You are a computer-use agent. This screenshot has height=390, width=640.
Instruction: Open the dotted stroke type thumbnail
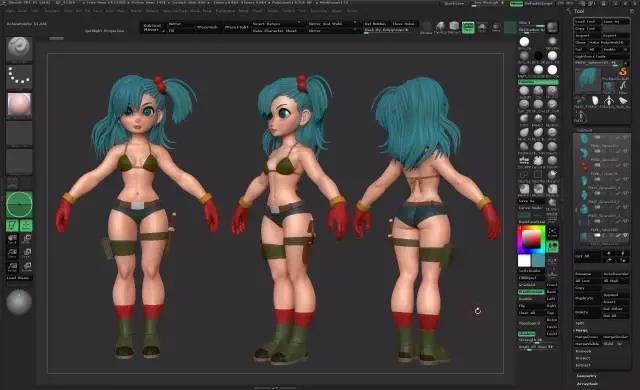(19, 76)
